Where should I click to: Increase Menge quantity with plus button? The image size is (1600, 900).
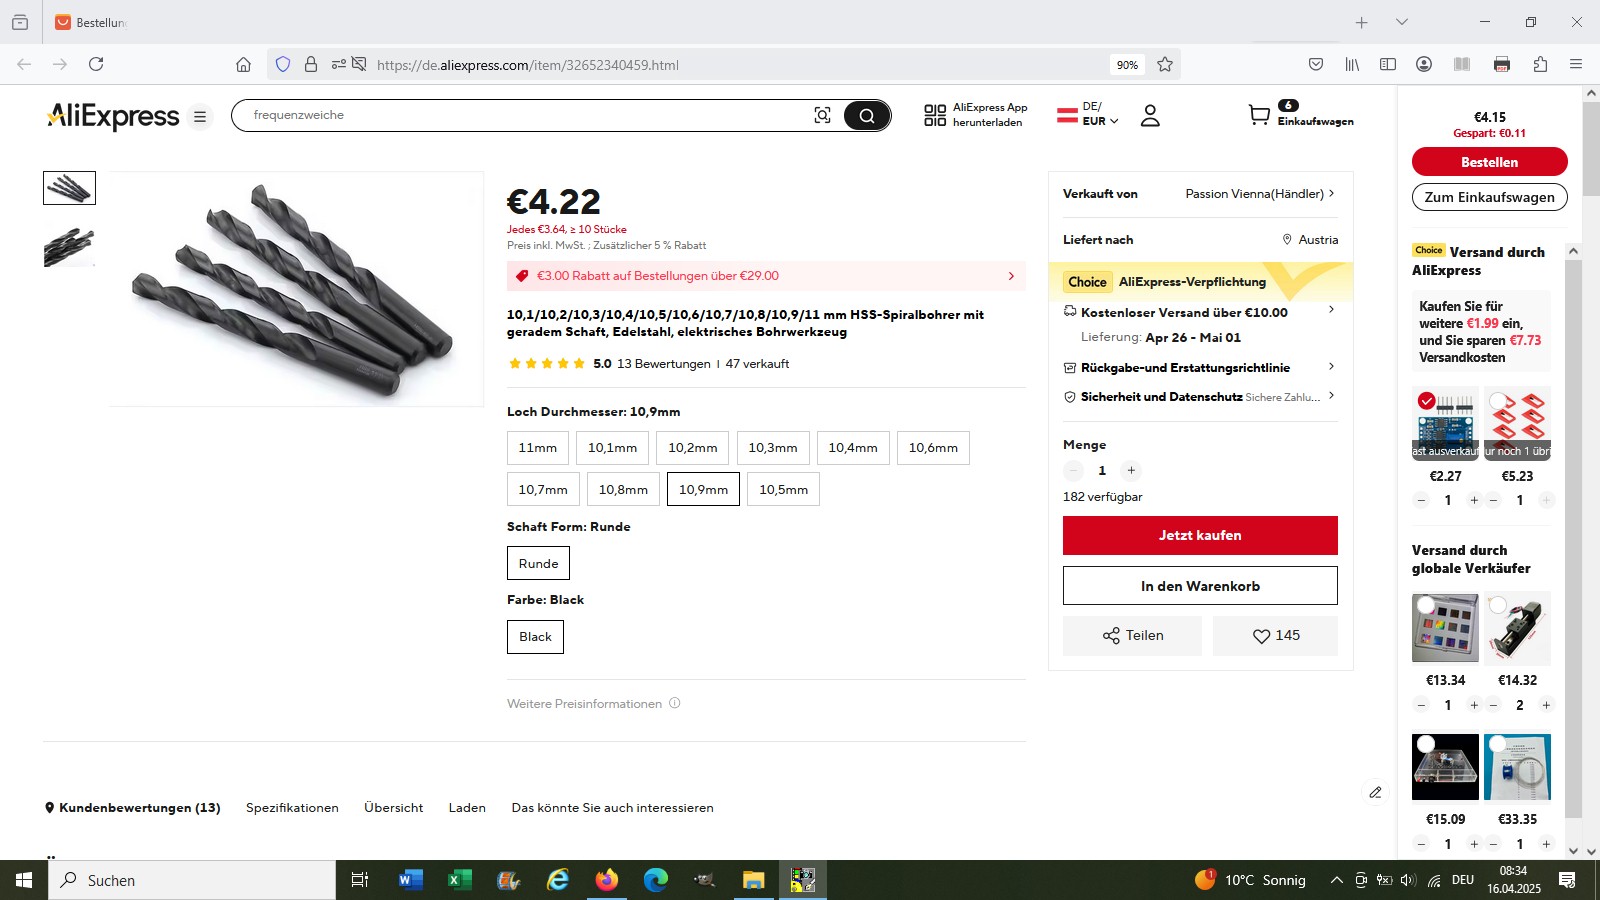[x=1131, y=470]
